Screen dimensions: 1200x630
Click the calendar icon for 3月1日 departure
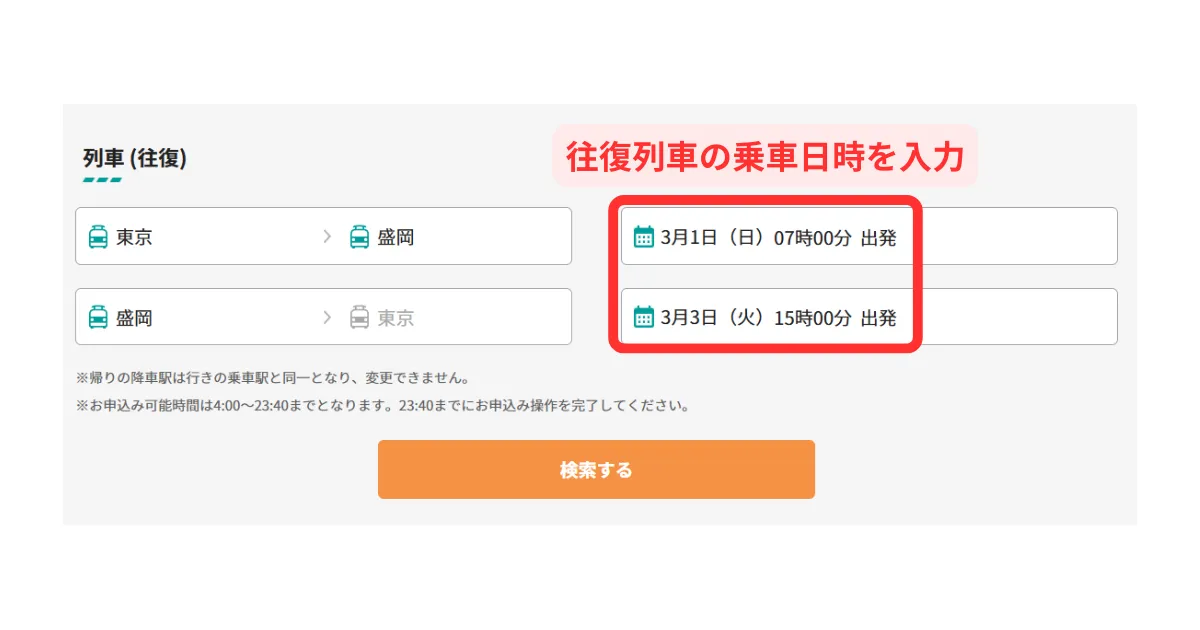pos(644,237)
